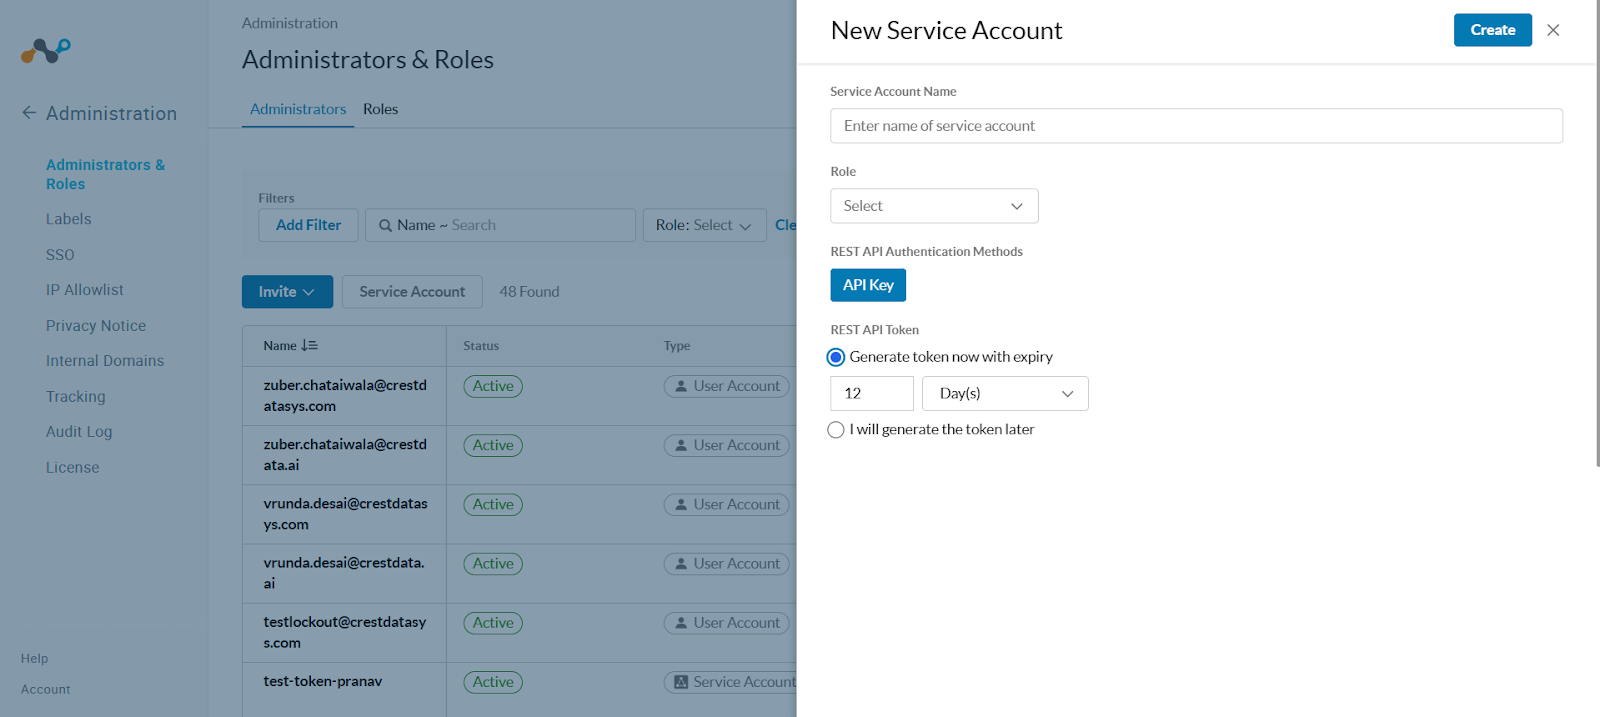The width and height of the screenshot is (1600, 717).
Task: Expand the Invite button dropdown
Action: tap(287, 292)
